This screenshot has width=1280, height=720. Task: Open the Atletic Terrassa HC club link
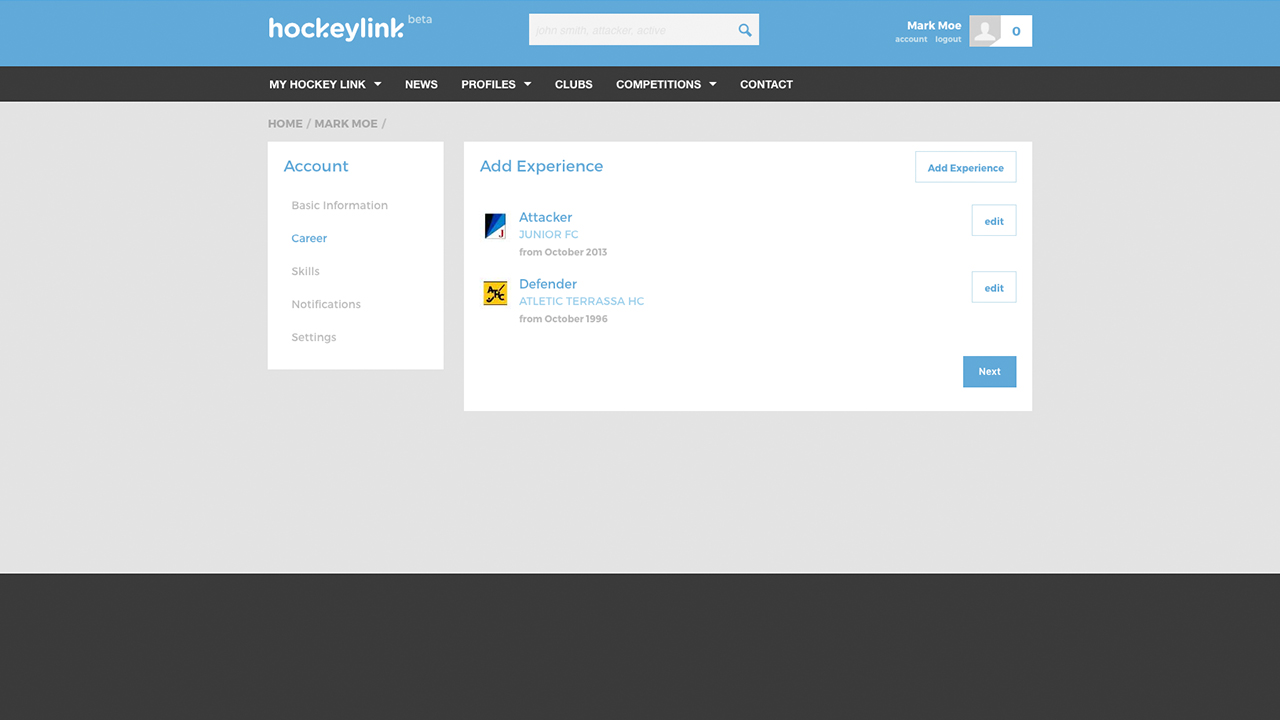[581, 301]
